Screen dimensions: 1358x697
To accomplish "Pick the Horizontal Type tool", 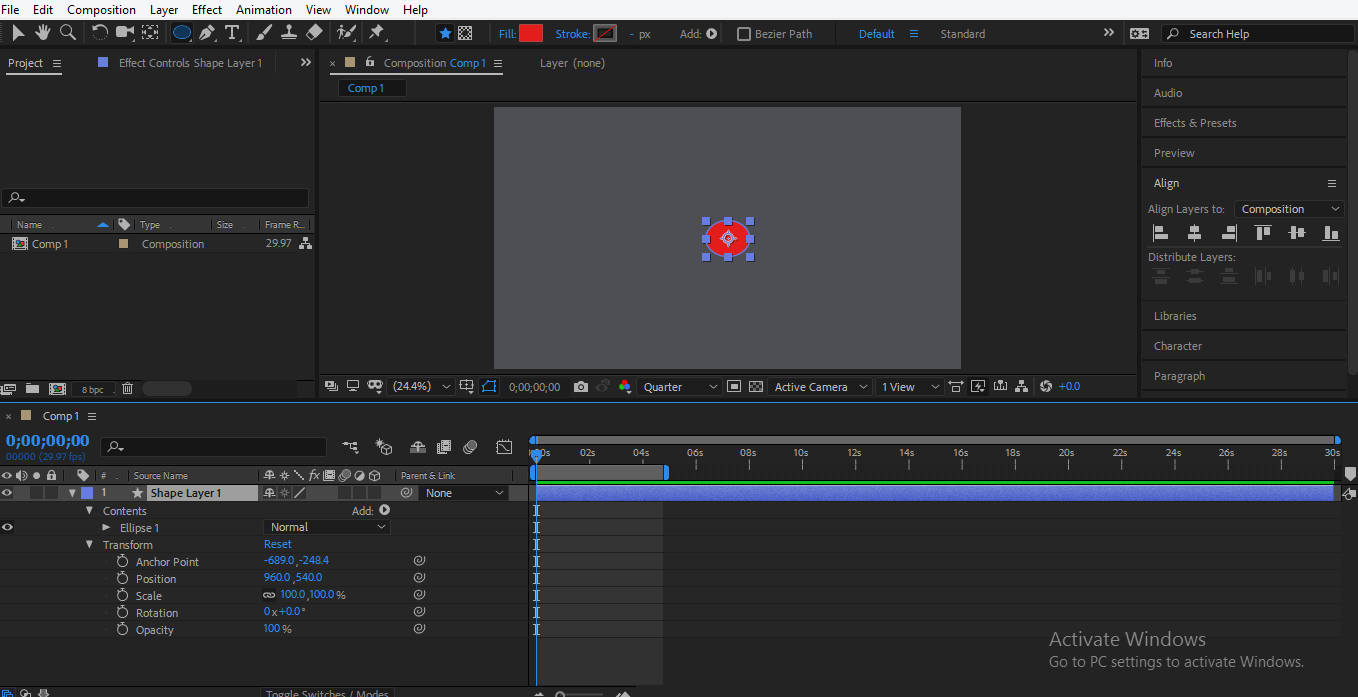I will click(232, 33).
